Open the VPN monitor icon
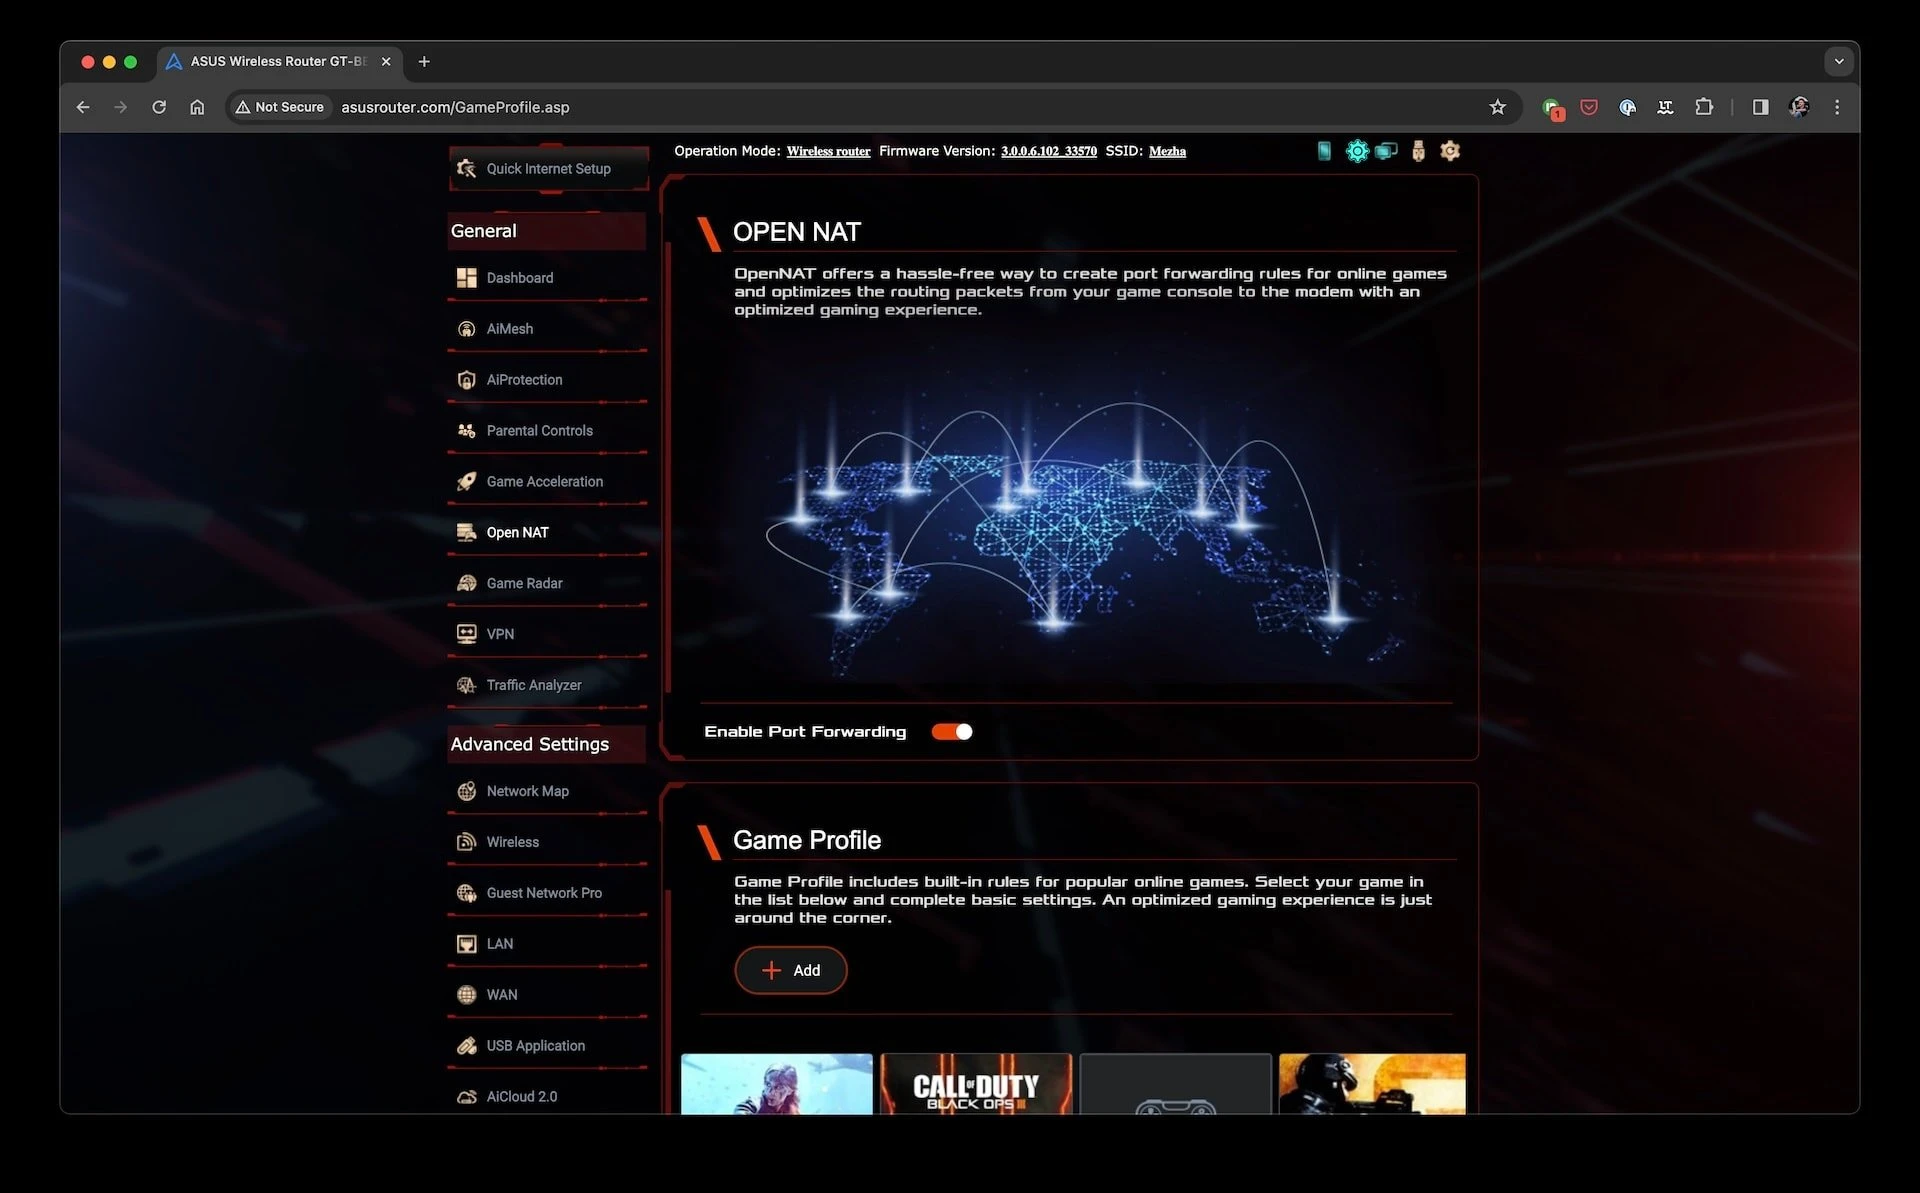The image size is (1920, 1193). [x=466, y=634]
